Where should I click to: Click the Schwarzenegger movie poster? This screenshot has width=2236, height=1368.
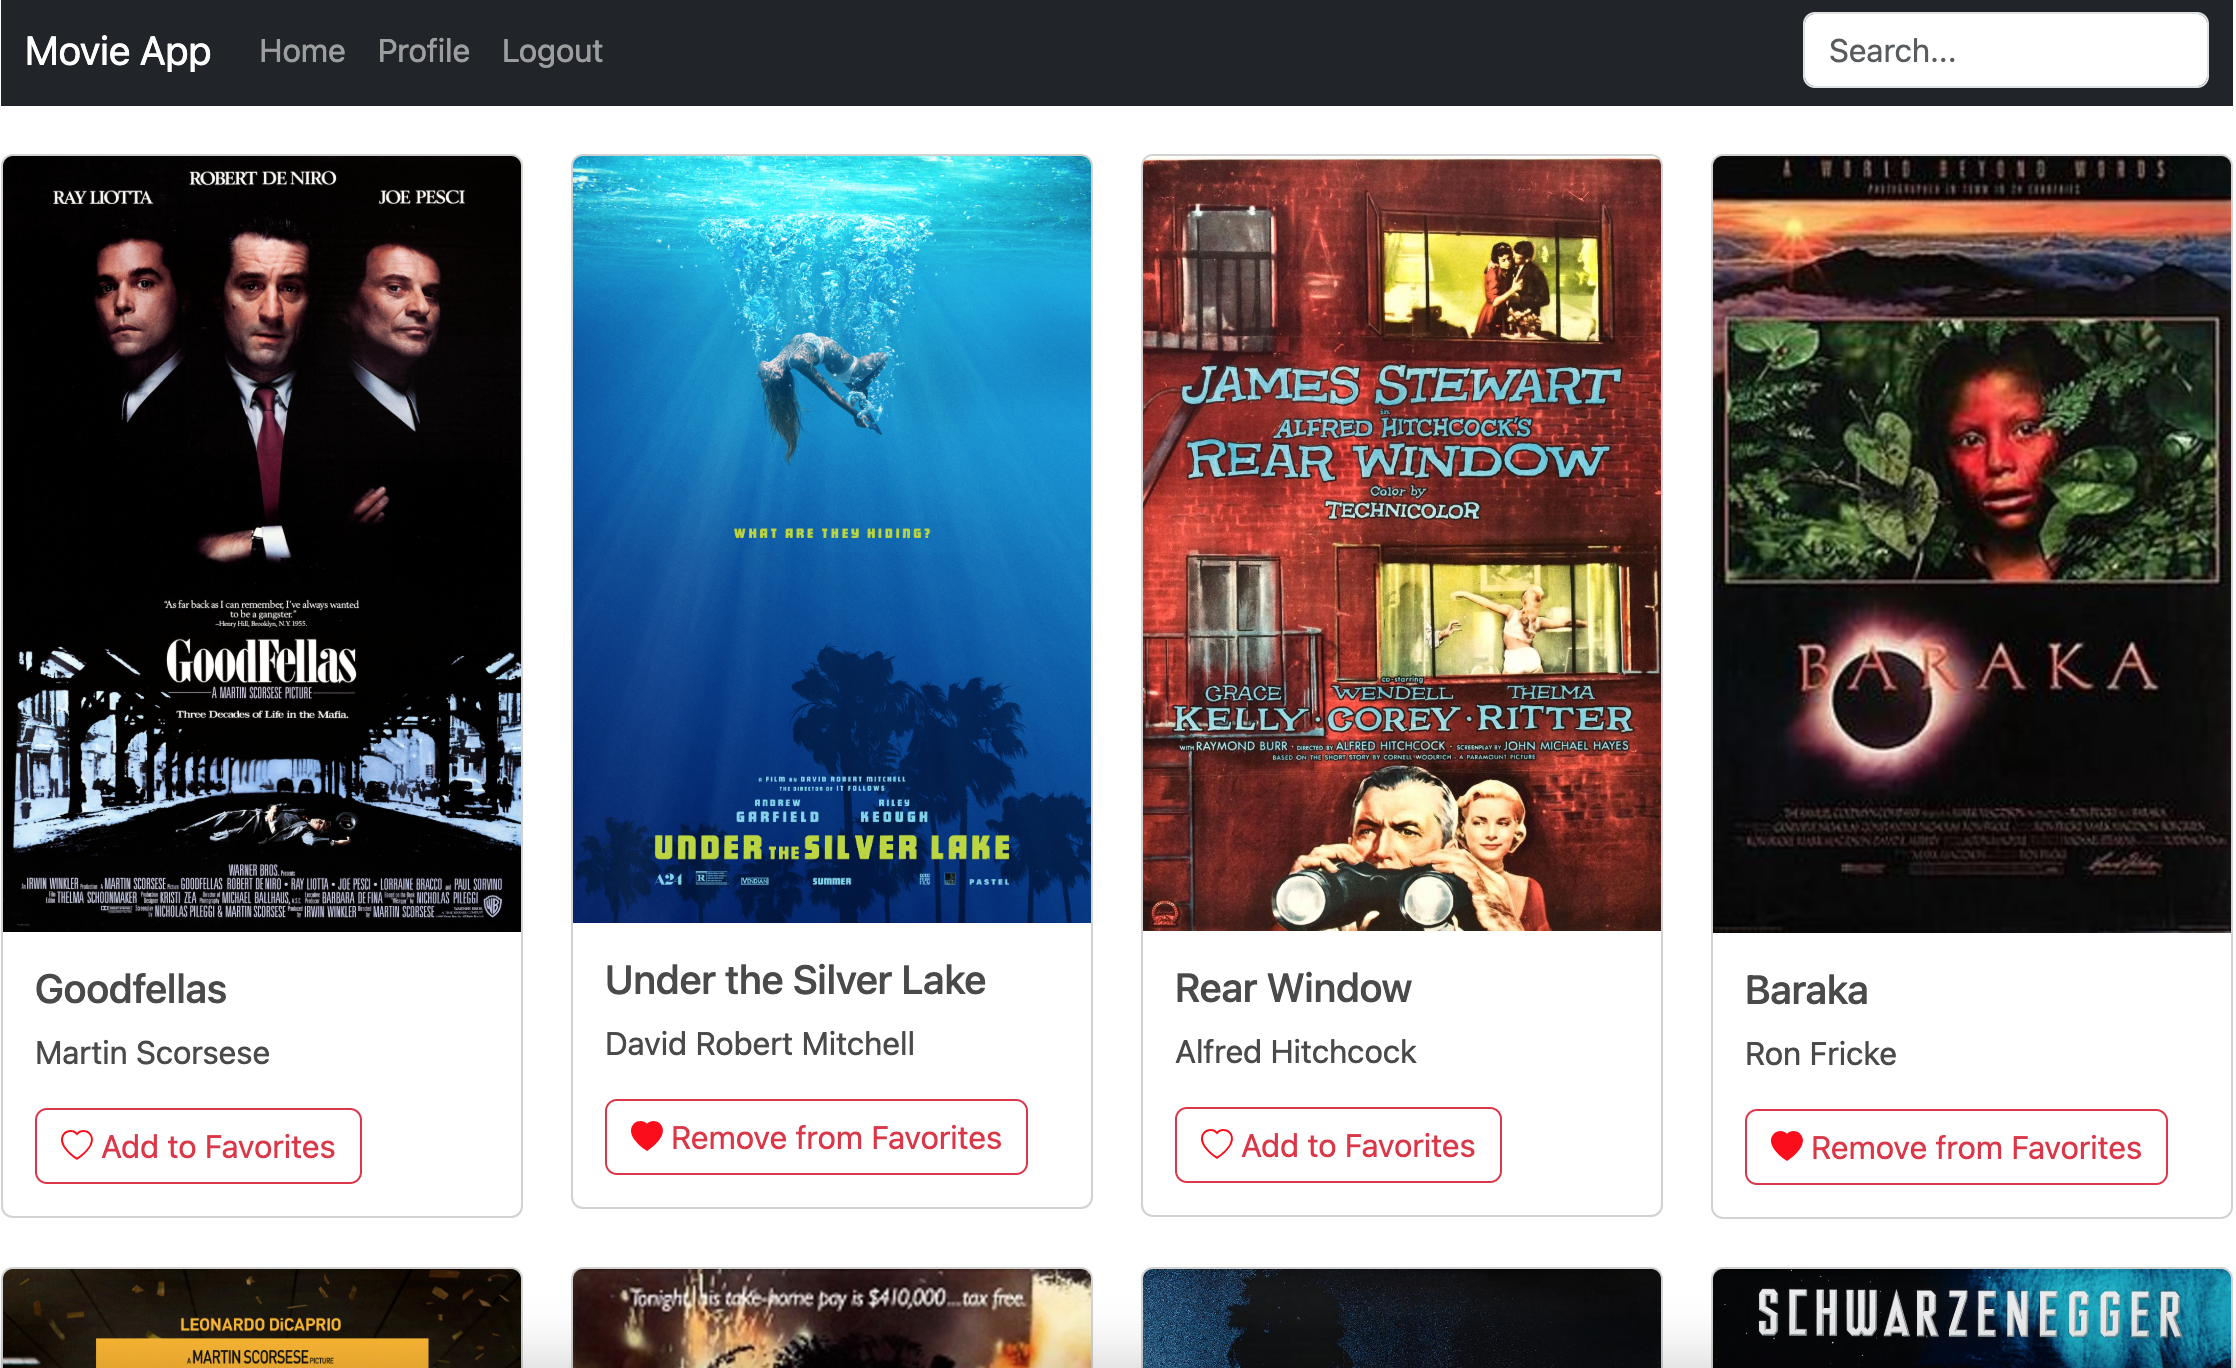point(1972,1318)
